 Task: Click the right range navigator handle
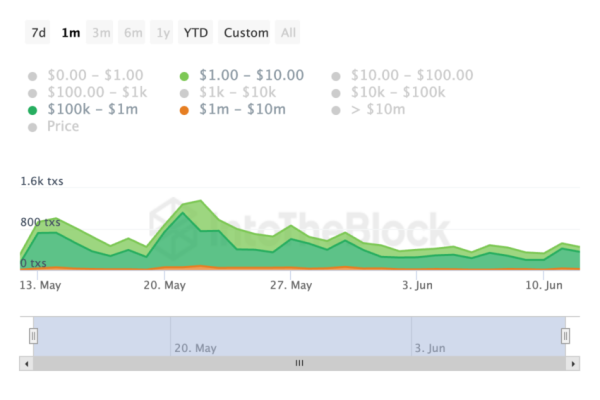[x=565, y=336]
